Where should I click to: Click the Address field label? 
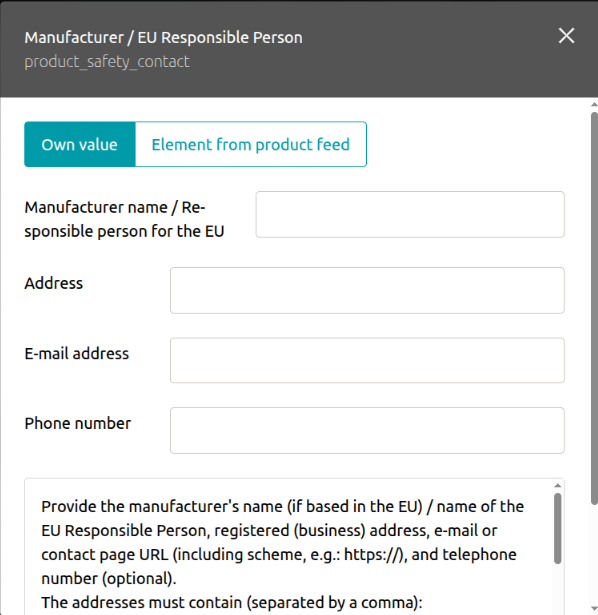click(54, 283)
